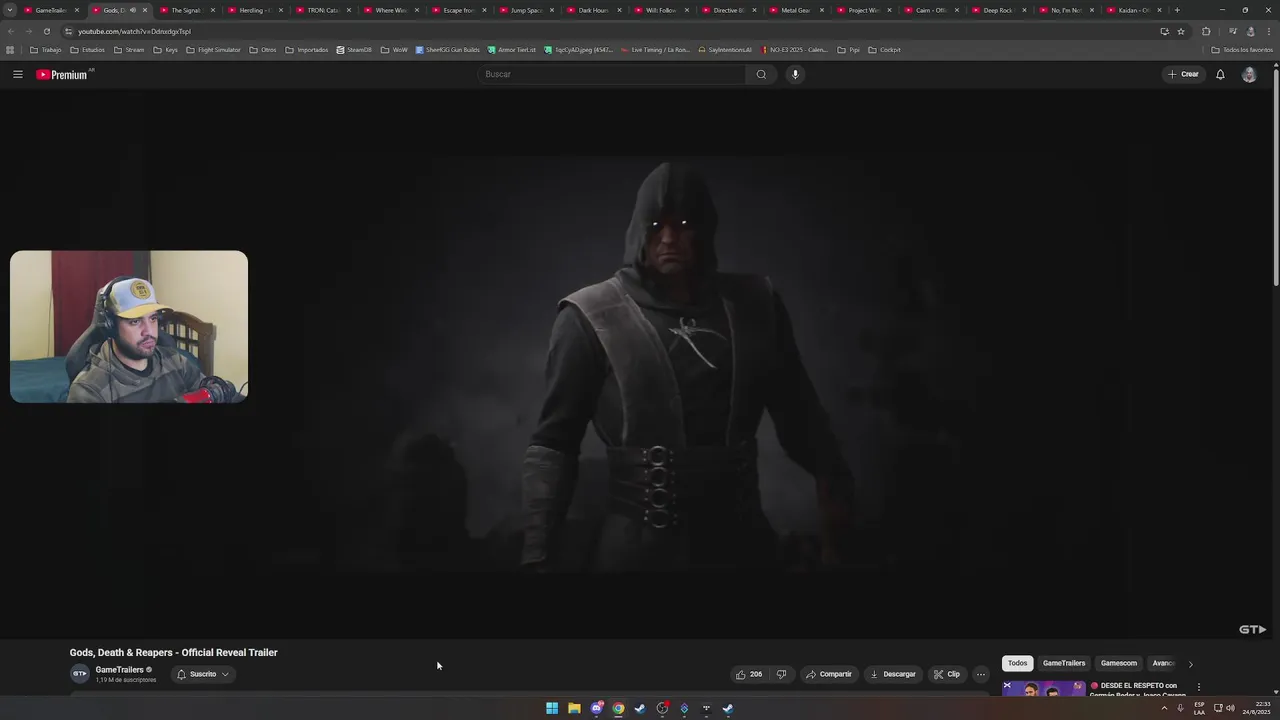This screenshot has height=720, width=1280.
Task: Show more category chips with right arrow
Action: [1190, 664]
